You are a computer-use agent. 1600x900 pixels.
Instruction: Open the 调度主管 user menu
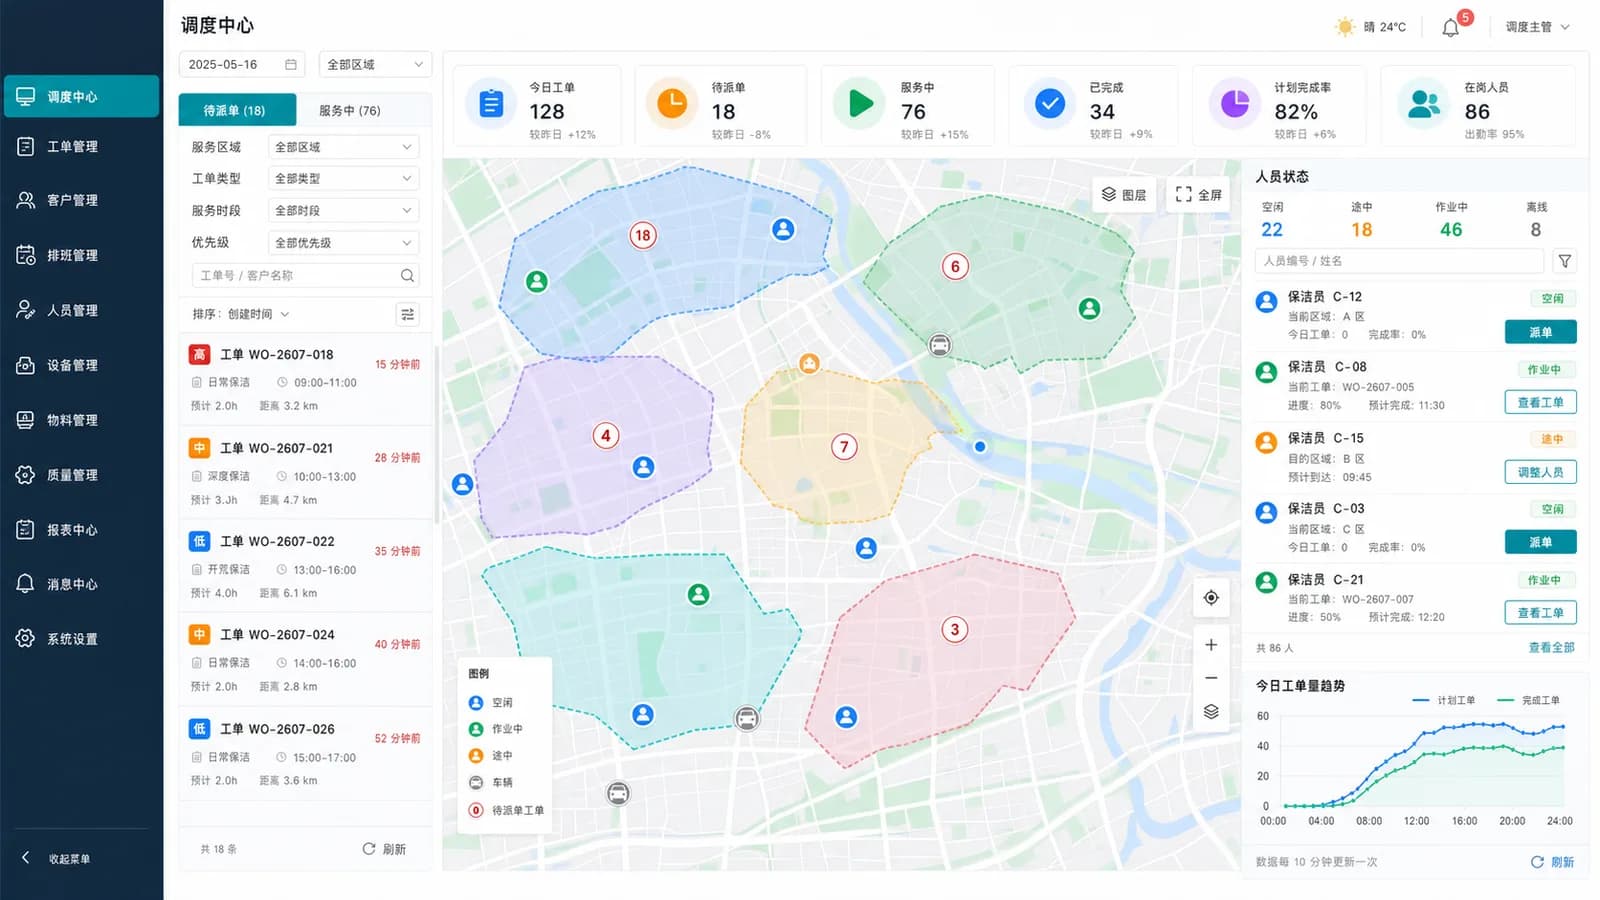coord(1537,27)
